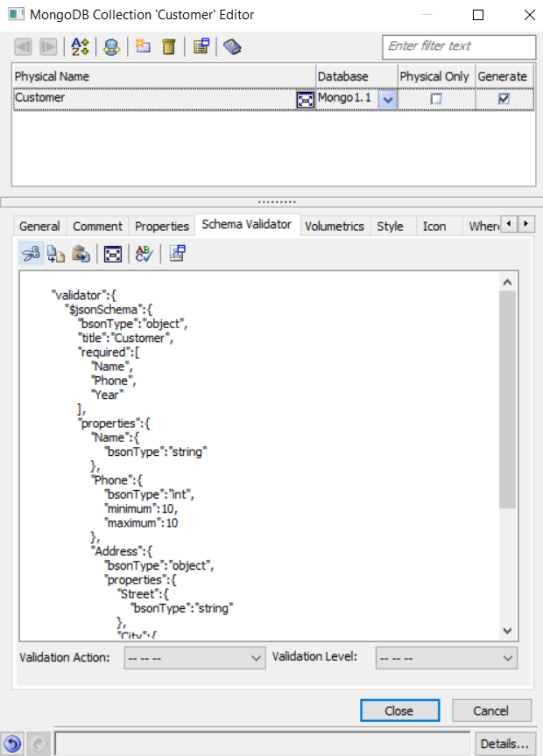Screen dimensions: 543x756
Task: Open the Database dropdown for Mongo1.1
Action: 387,100
